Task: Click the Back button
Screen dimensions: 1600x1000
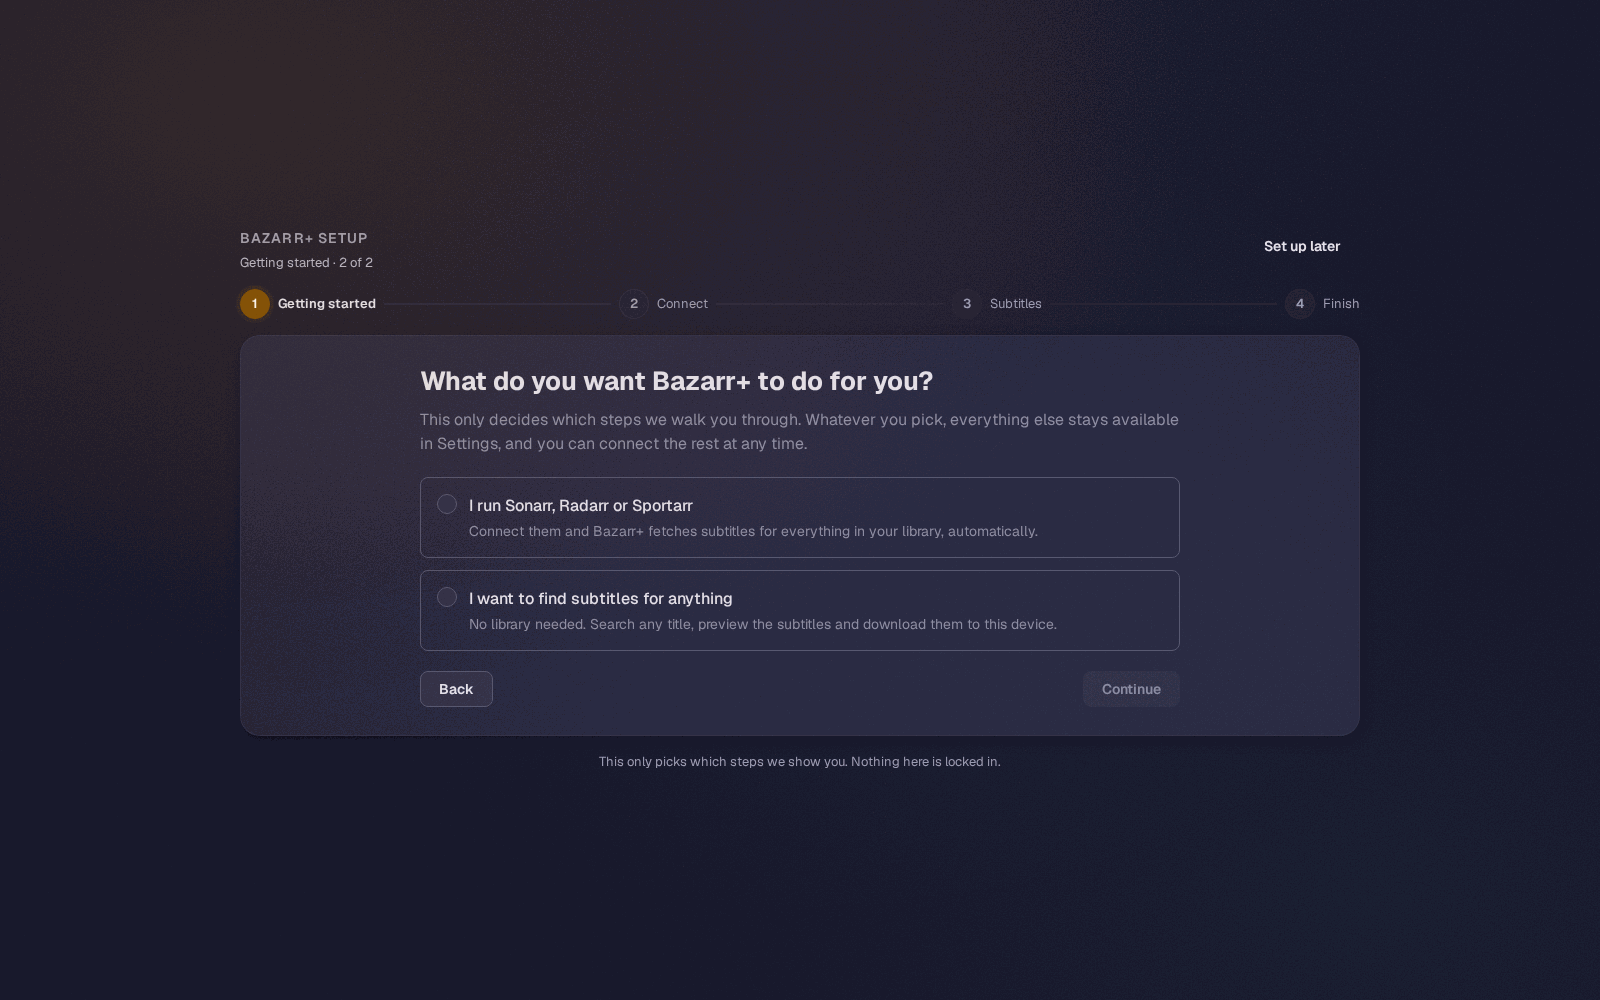Action: (x=456, y=689)
